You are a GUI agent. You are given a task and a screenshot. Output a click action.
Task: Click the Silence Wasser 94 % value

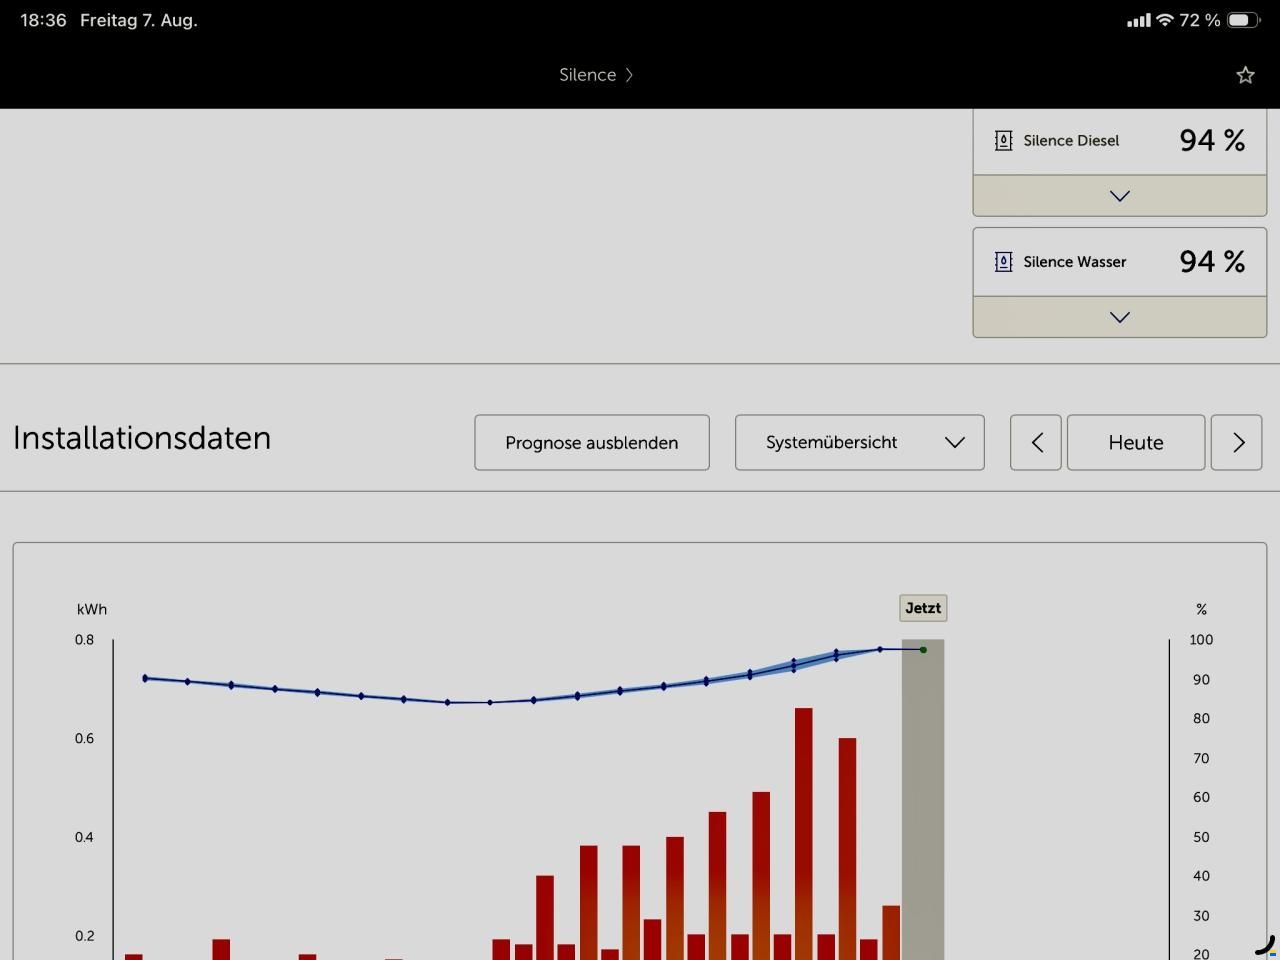coord(1212,262)
